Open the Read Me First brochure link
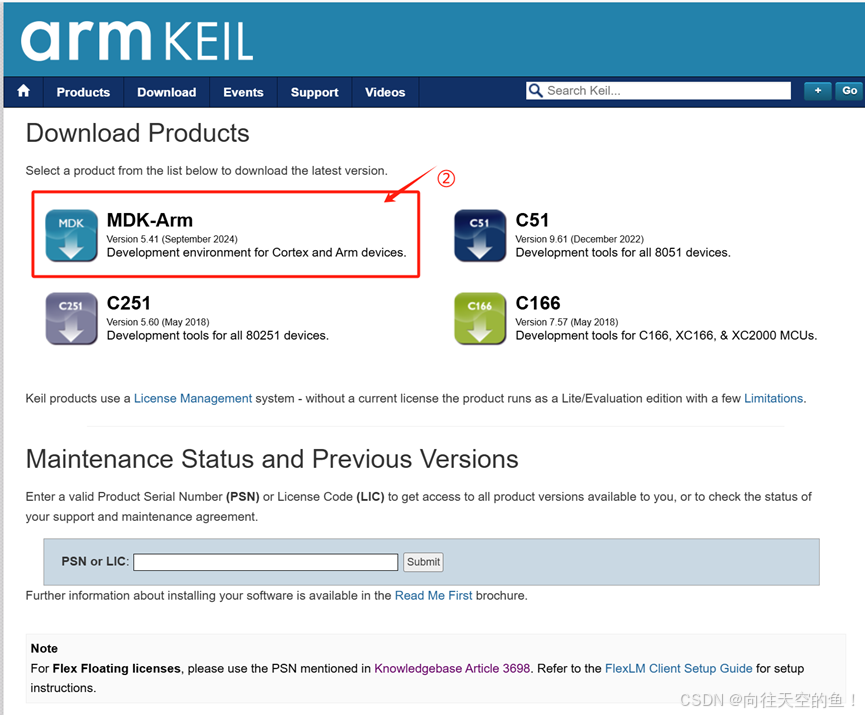This screenshot has width=865, height=715. 434,595
